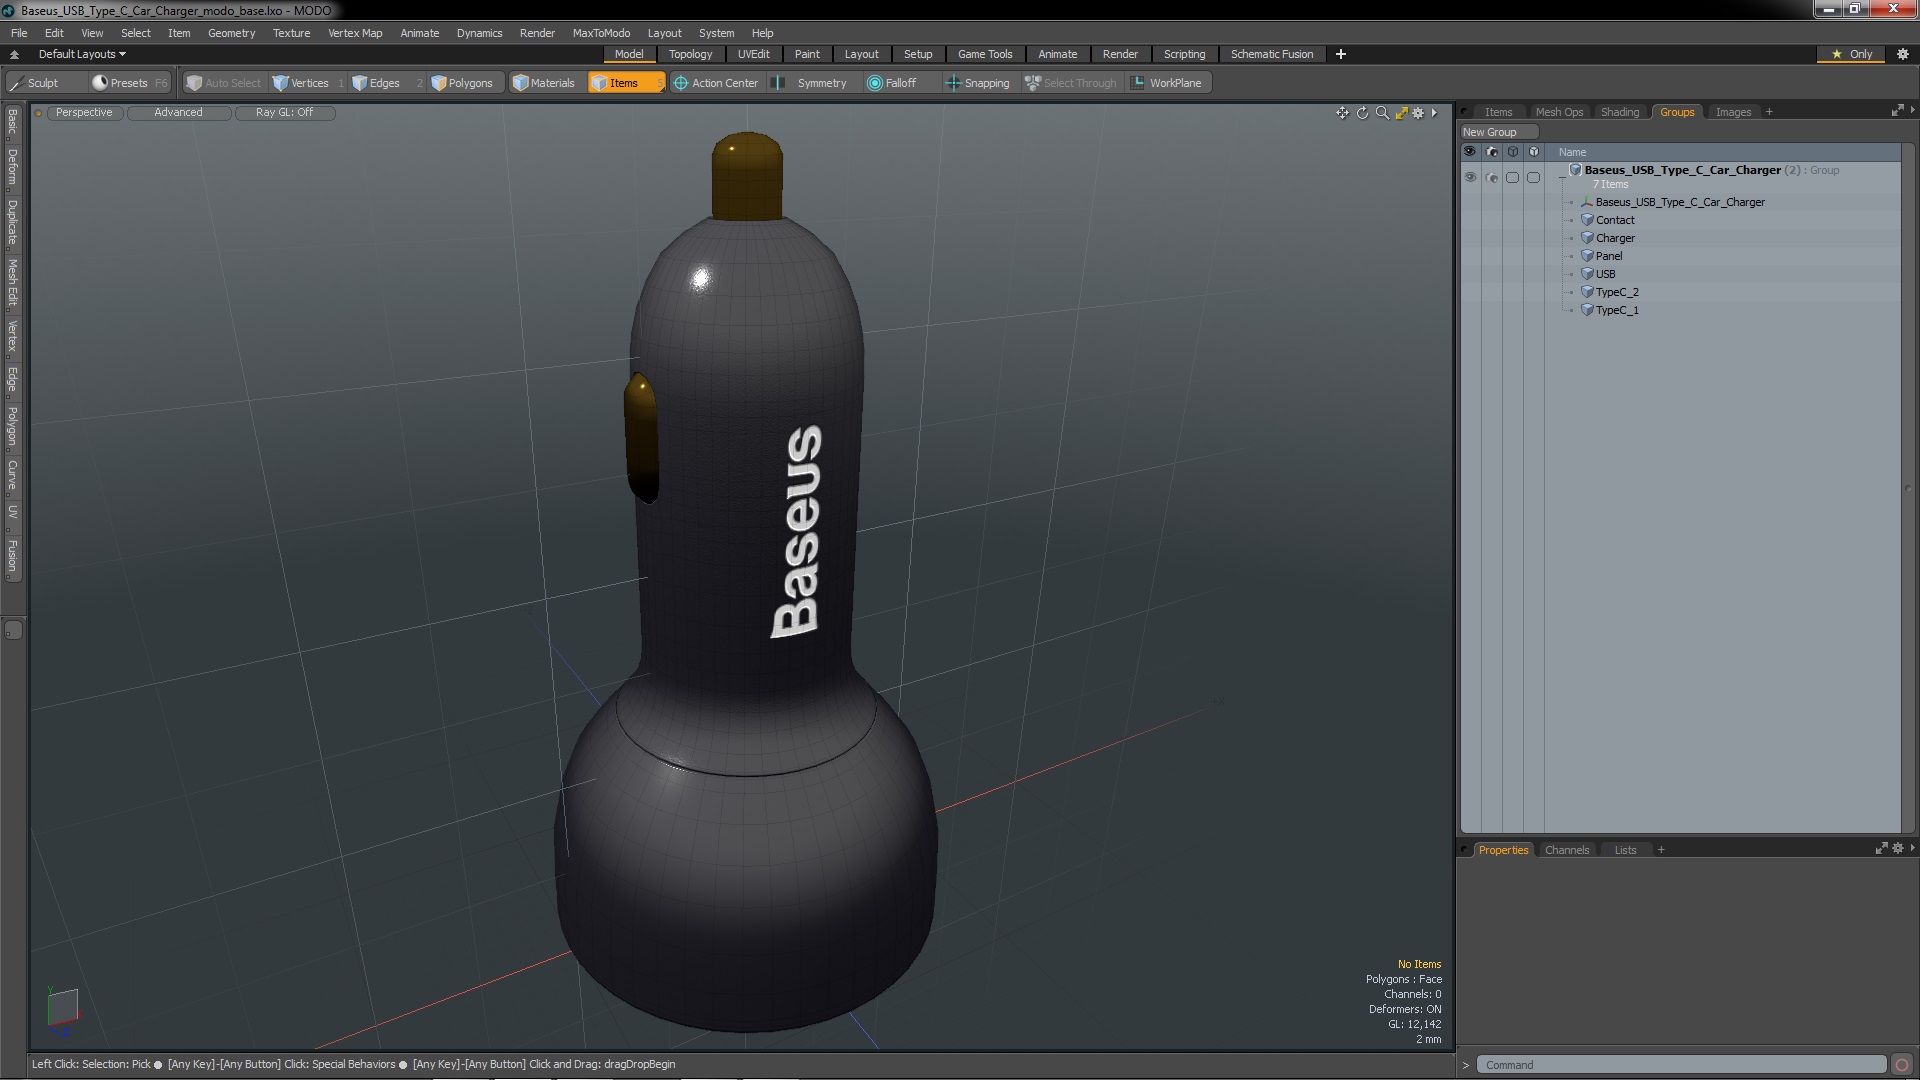Click the New Group button
Image resolution: width=1920 pixels, height=1080 pixels.
click(x=1497, y=132)
